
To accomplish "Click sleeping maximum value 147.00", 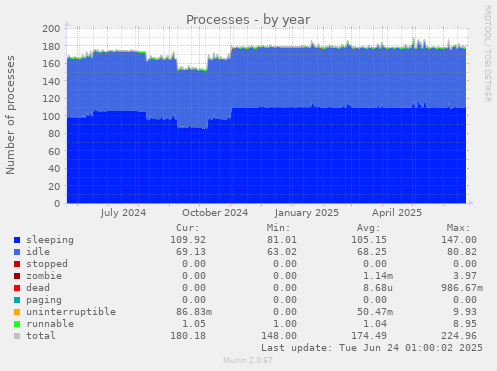I will tap(459, 240).
